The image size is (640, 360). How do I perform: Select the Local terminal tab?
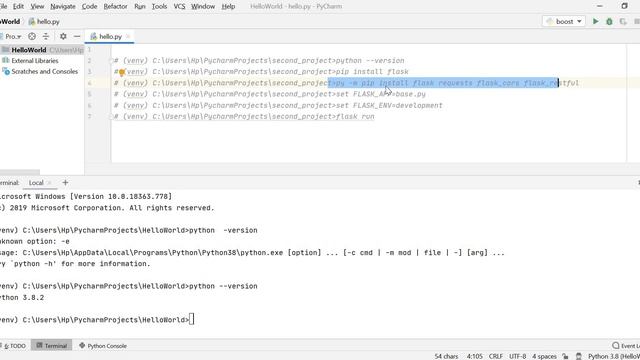(x=36, y=182)
